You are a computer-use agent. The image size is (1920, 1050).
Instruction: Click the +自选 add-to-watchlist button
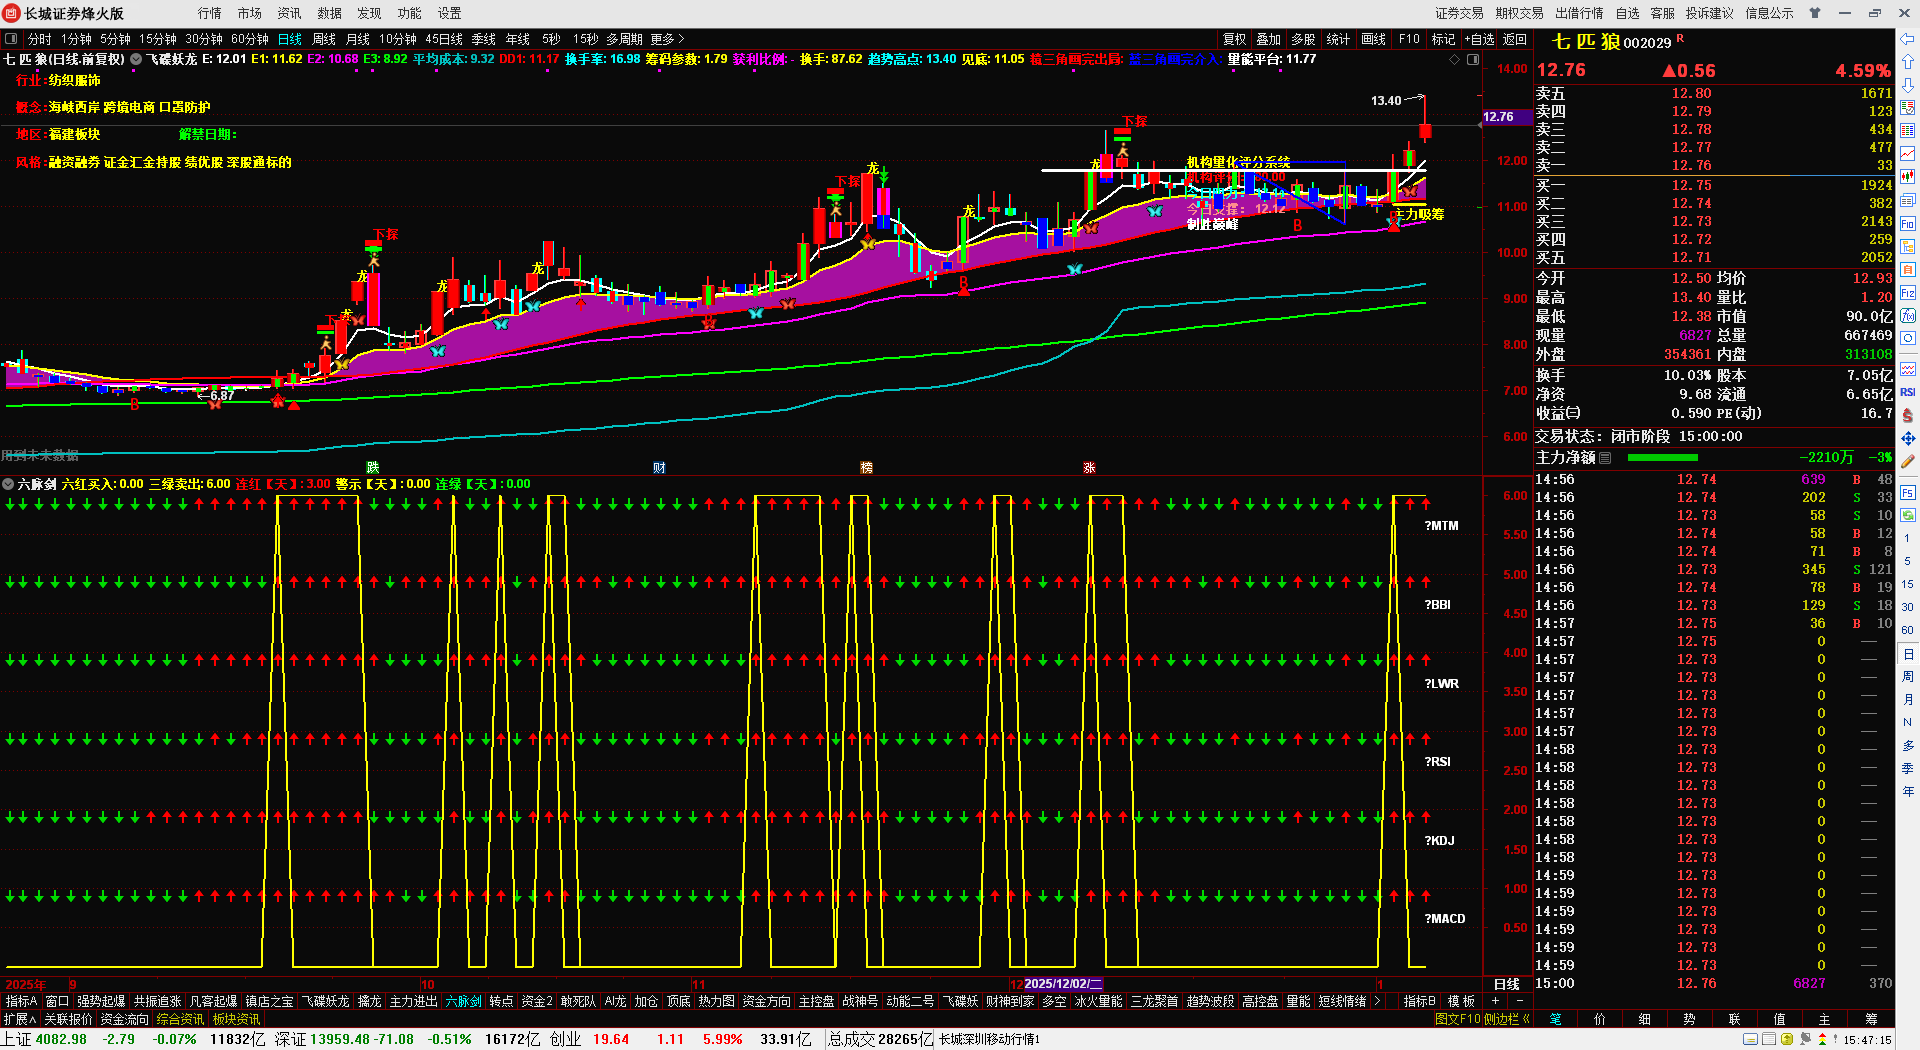tap(1479, 39)
